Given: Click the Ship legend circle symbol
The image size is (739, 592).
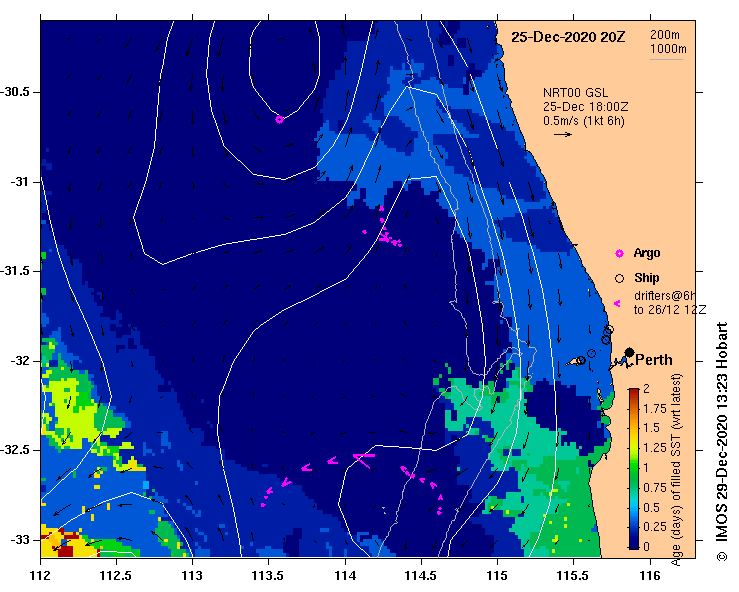Looking at the screenshot, I should click(x=619, y=279).
